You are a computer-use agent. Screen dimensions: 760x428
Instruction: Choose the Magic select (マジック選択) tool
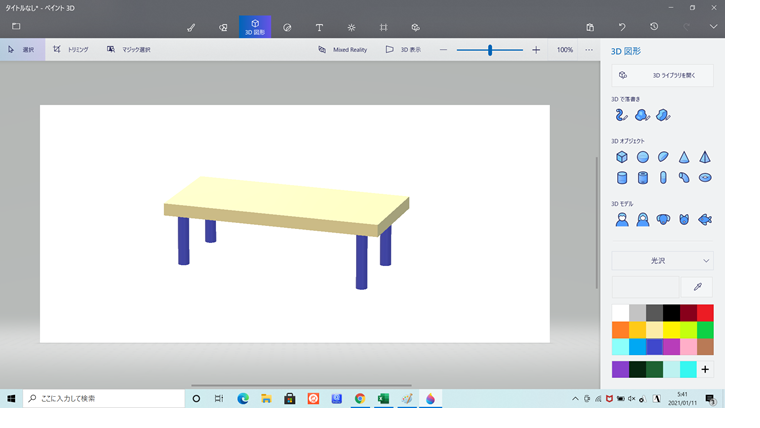click(128, 49)
